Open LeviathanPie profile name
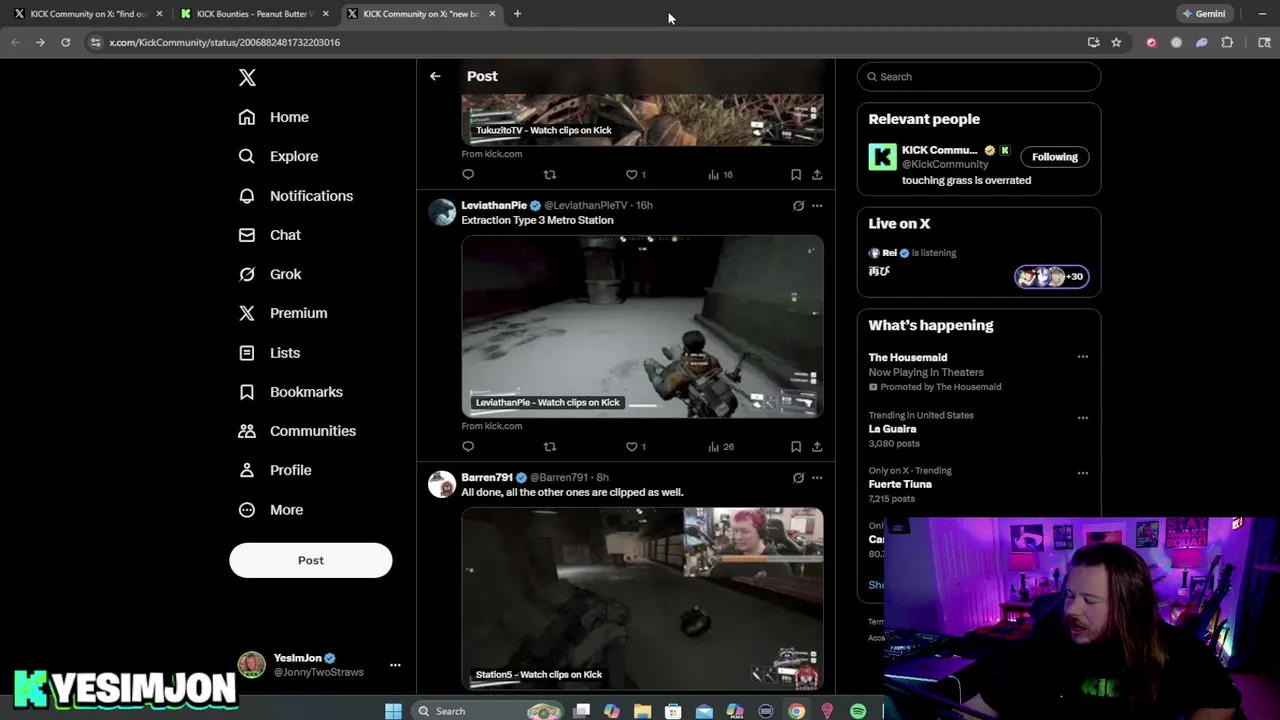This screenshot has height=720, width=1280. click(494, 205)
